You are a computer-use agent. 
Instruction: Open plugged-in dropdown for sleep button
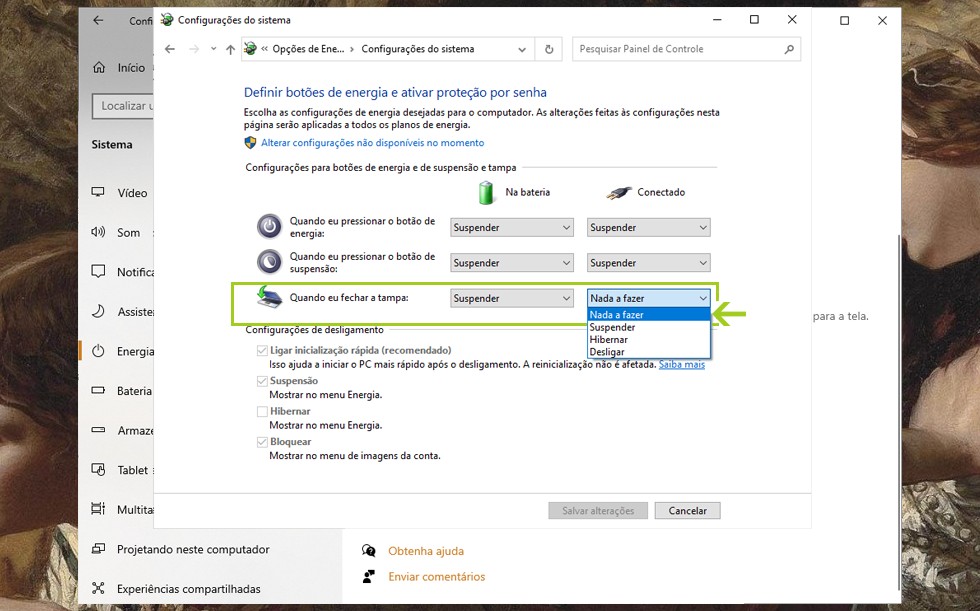click(x=648, y=263)
